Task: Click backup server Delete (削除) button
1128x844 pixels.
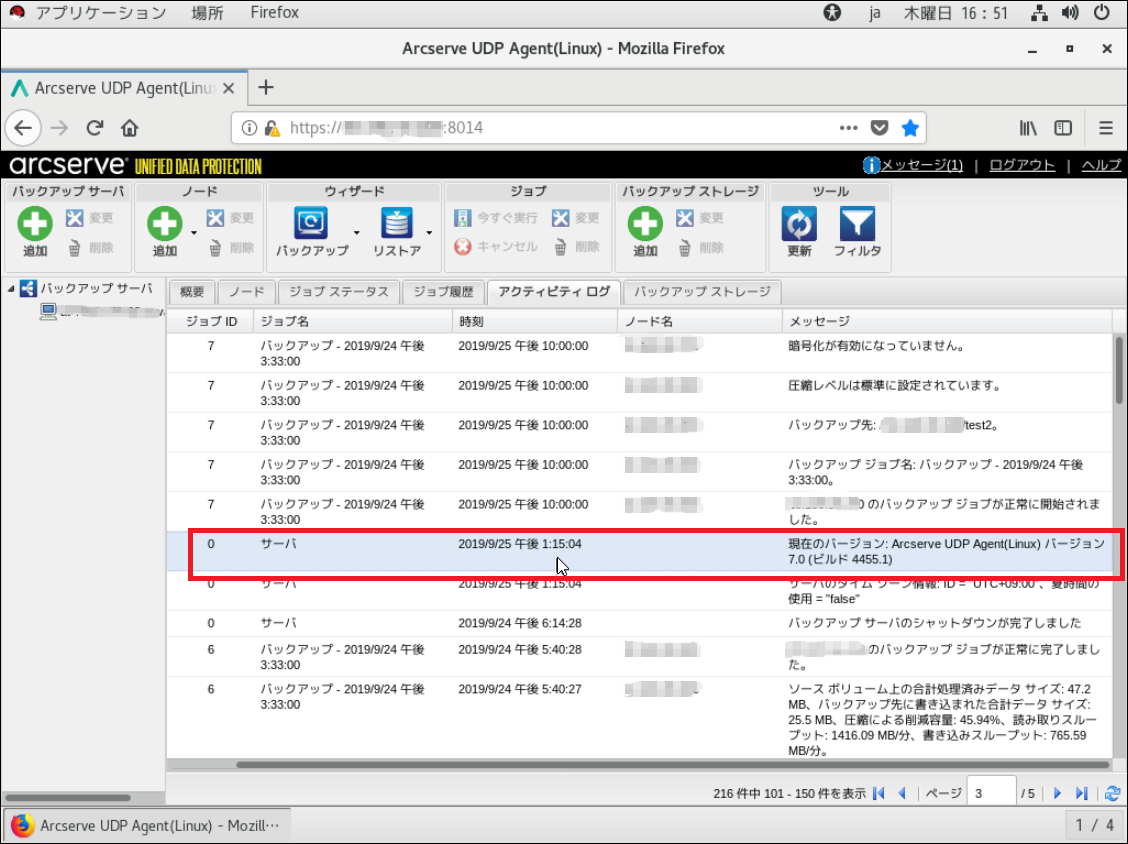Action: pos(91,248)
